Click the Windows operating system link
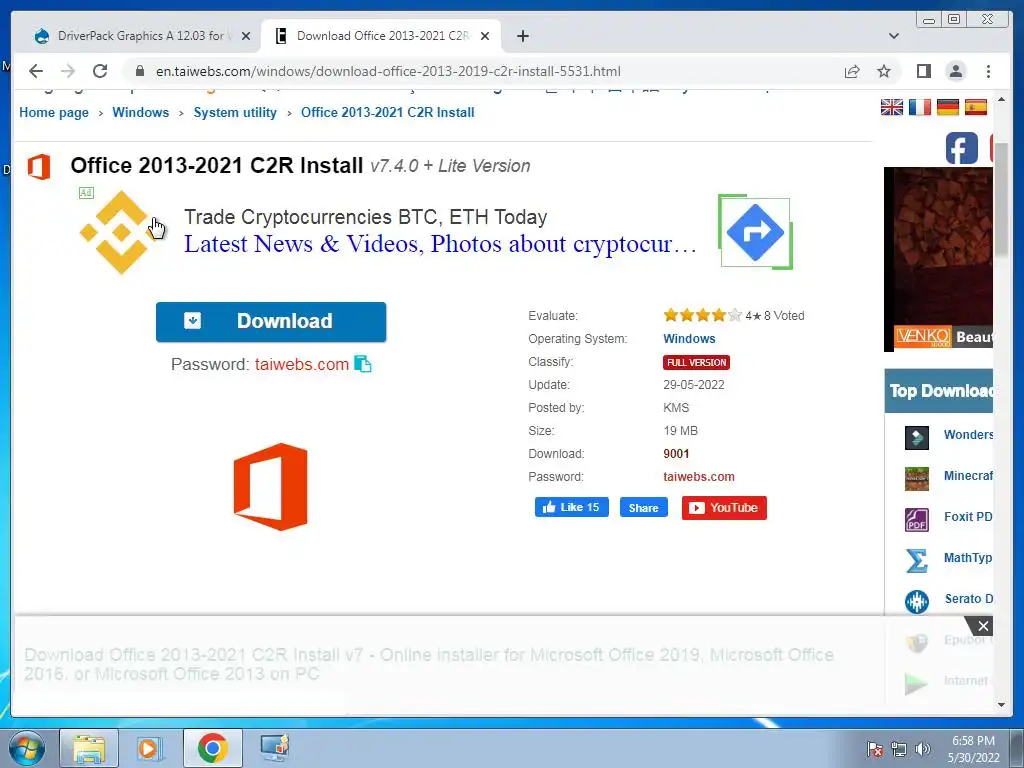This screenshot has width=1024, height=768. tap(689, 338)
